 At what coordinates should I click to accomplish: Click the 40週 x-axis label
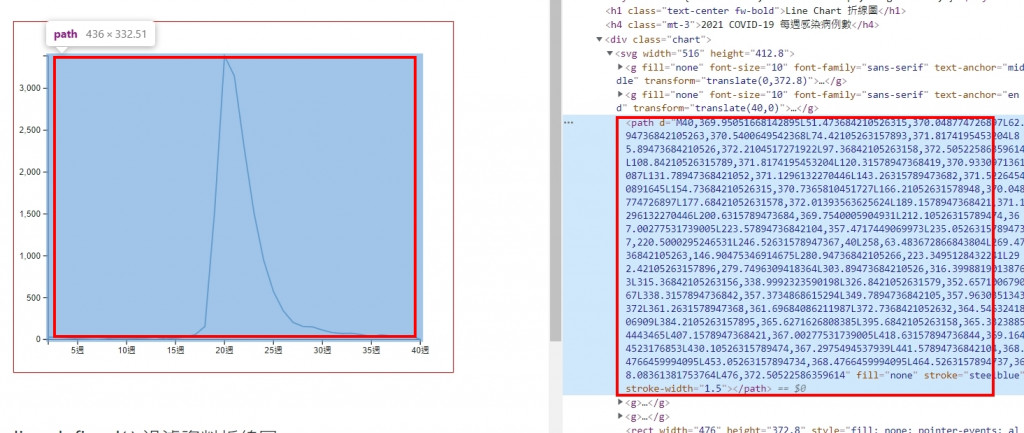421,351
